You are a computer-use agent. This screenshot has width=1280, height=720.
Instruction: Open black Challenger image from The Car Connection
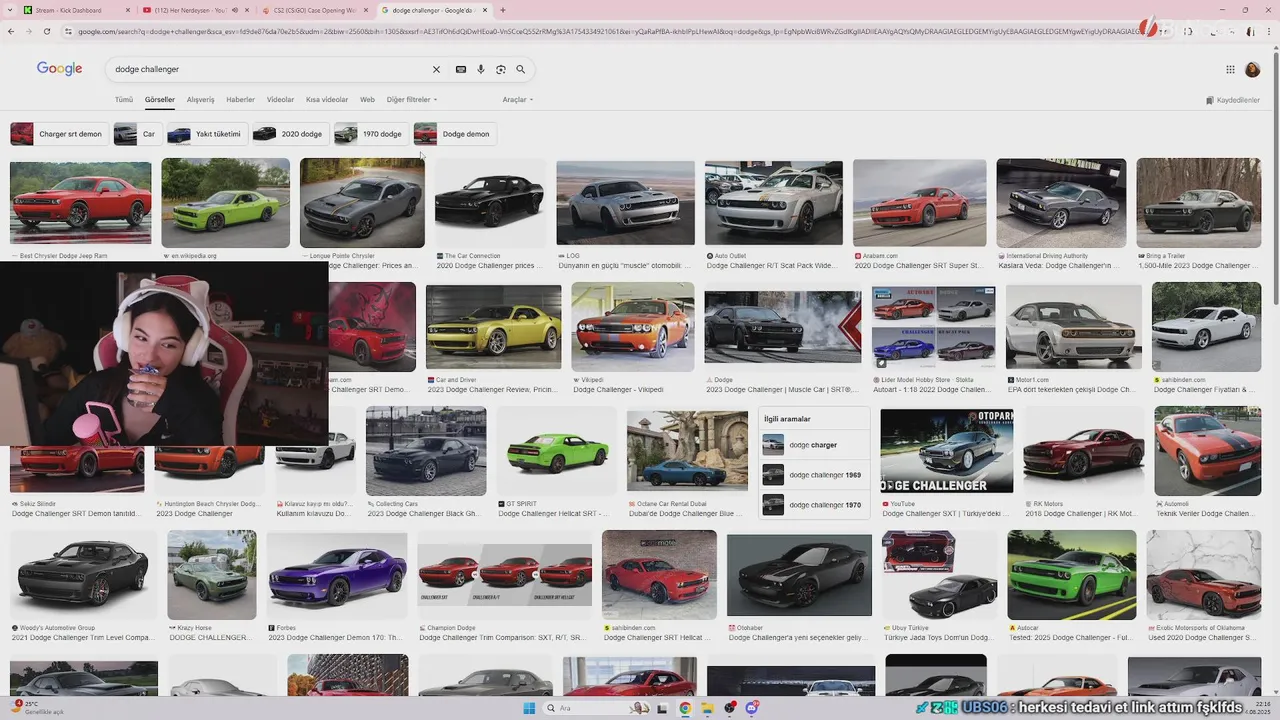[x=490, y=202]
